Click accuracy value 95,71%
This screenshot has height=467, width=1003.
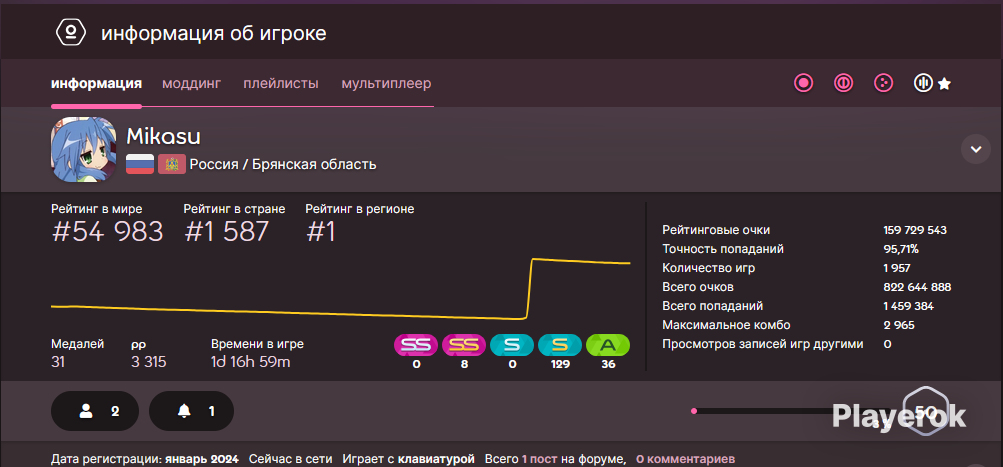tap(901, 249)
